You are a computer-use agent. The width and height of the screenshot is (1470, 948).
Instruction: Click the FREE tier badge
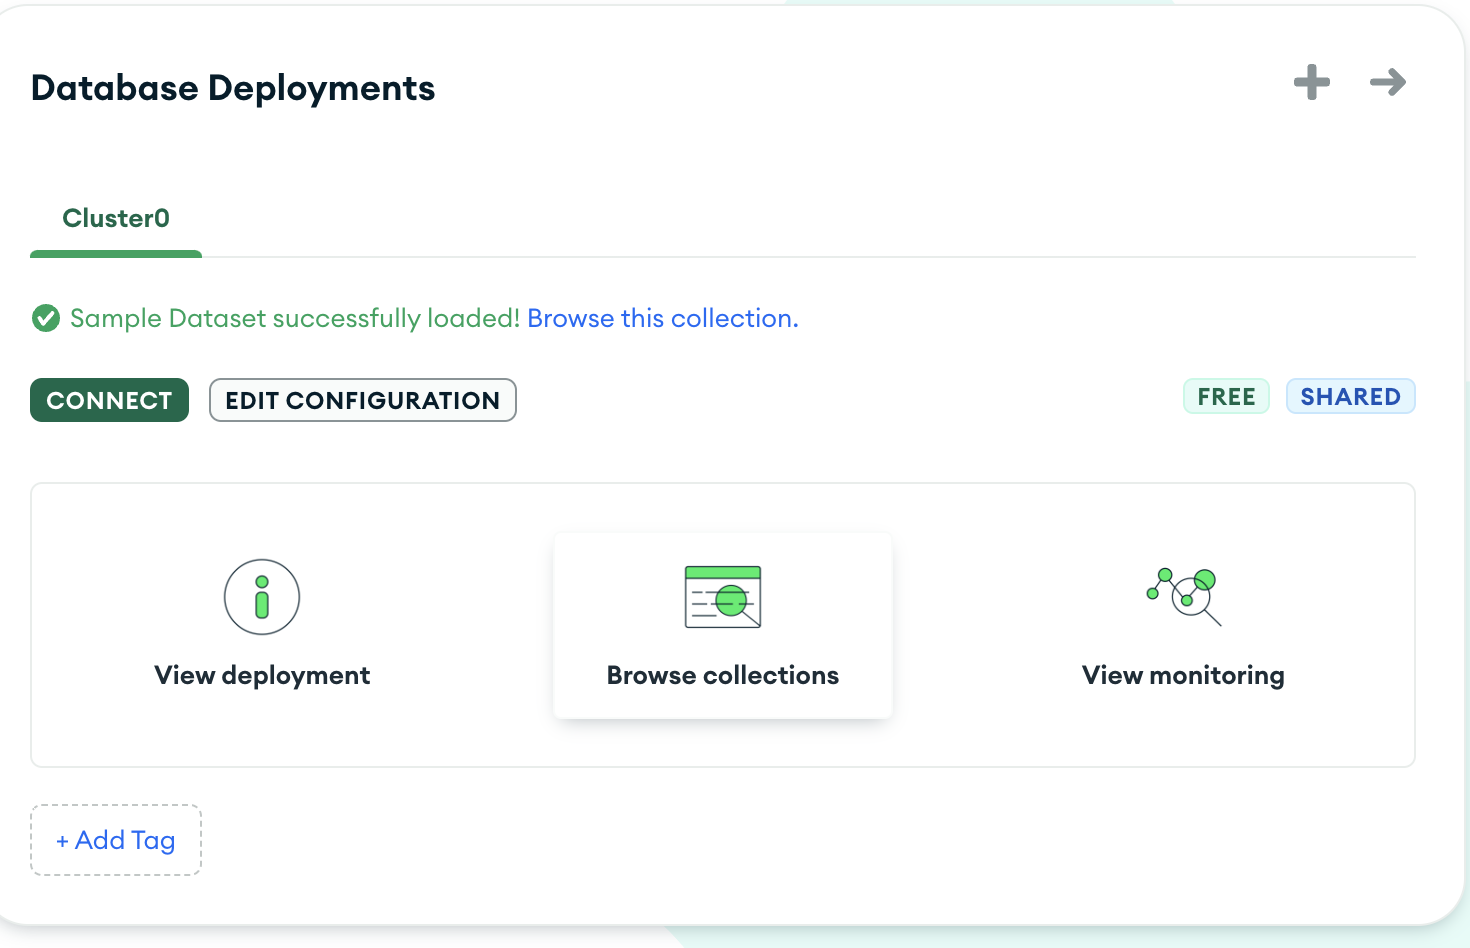1226,397
